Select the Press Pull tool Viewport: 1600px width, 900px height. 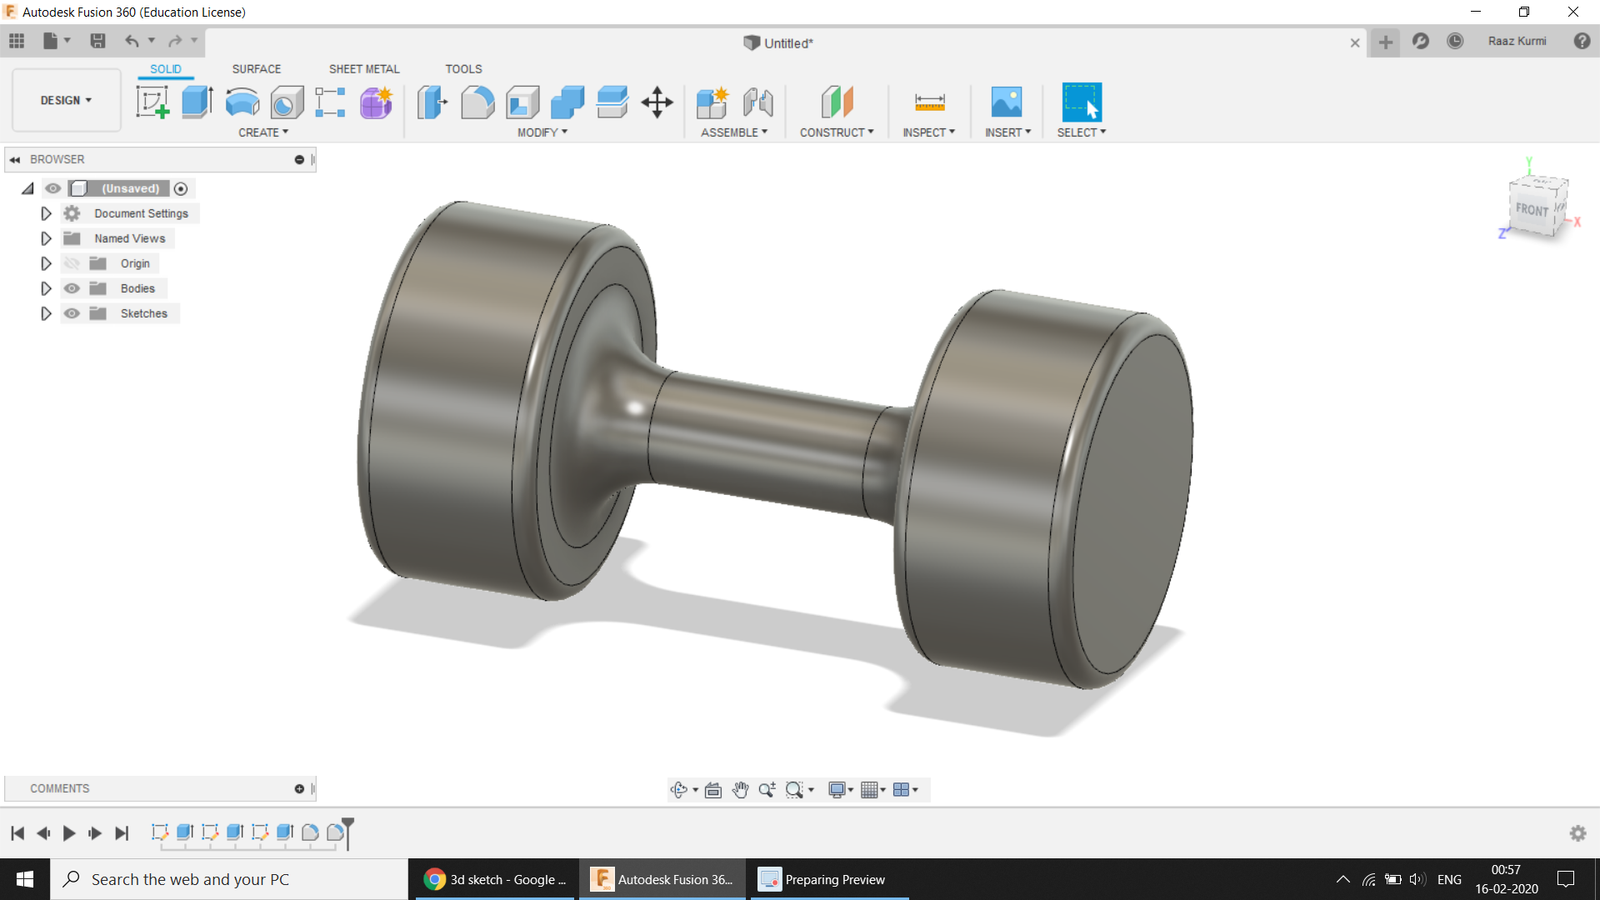click(x=433, y=102)
